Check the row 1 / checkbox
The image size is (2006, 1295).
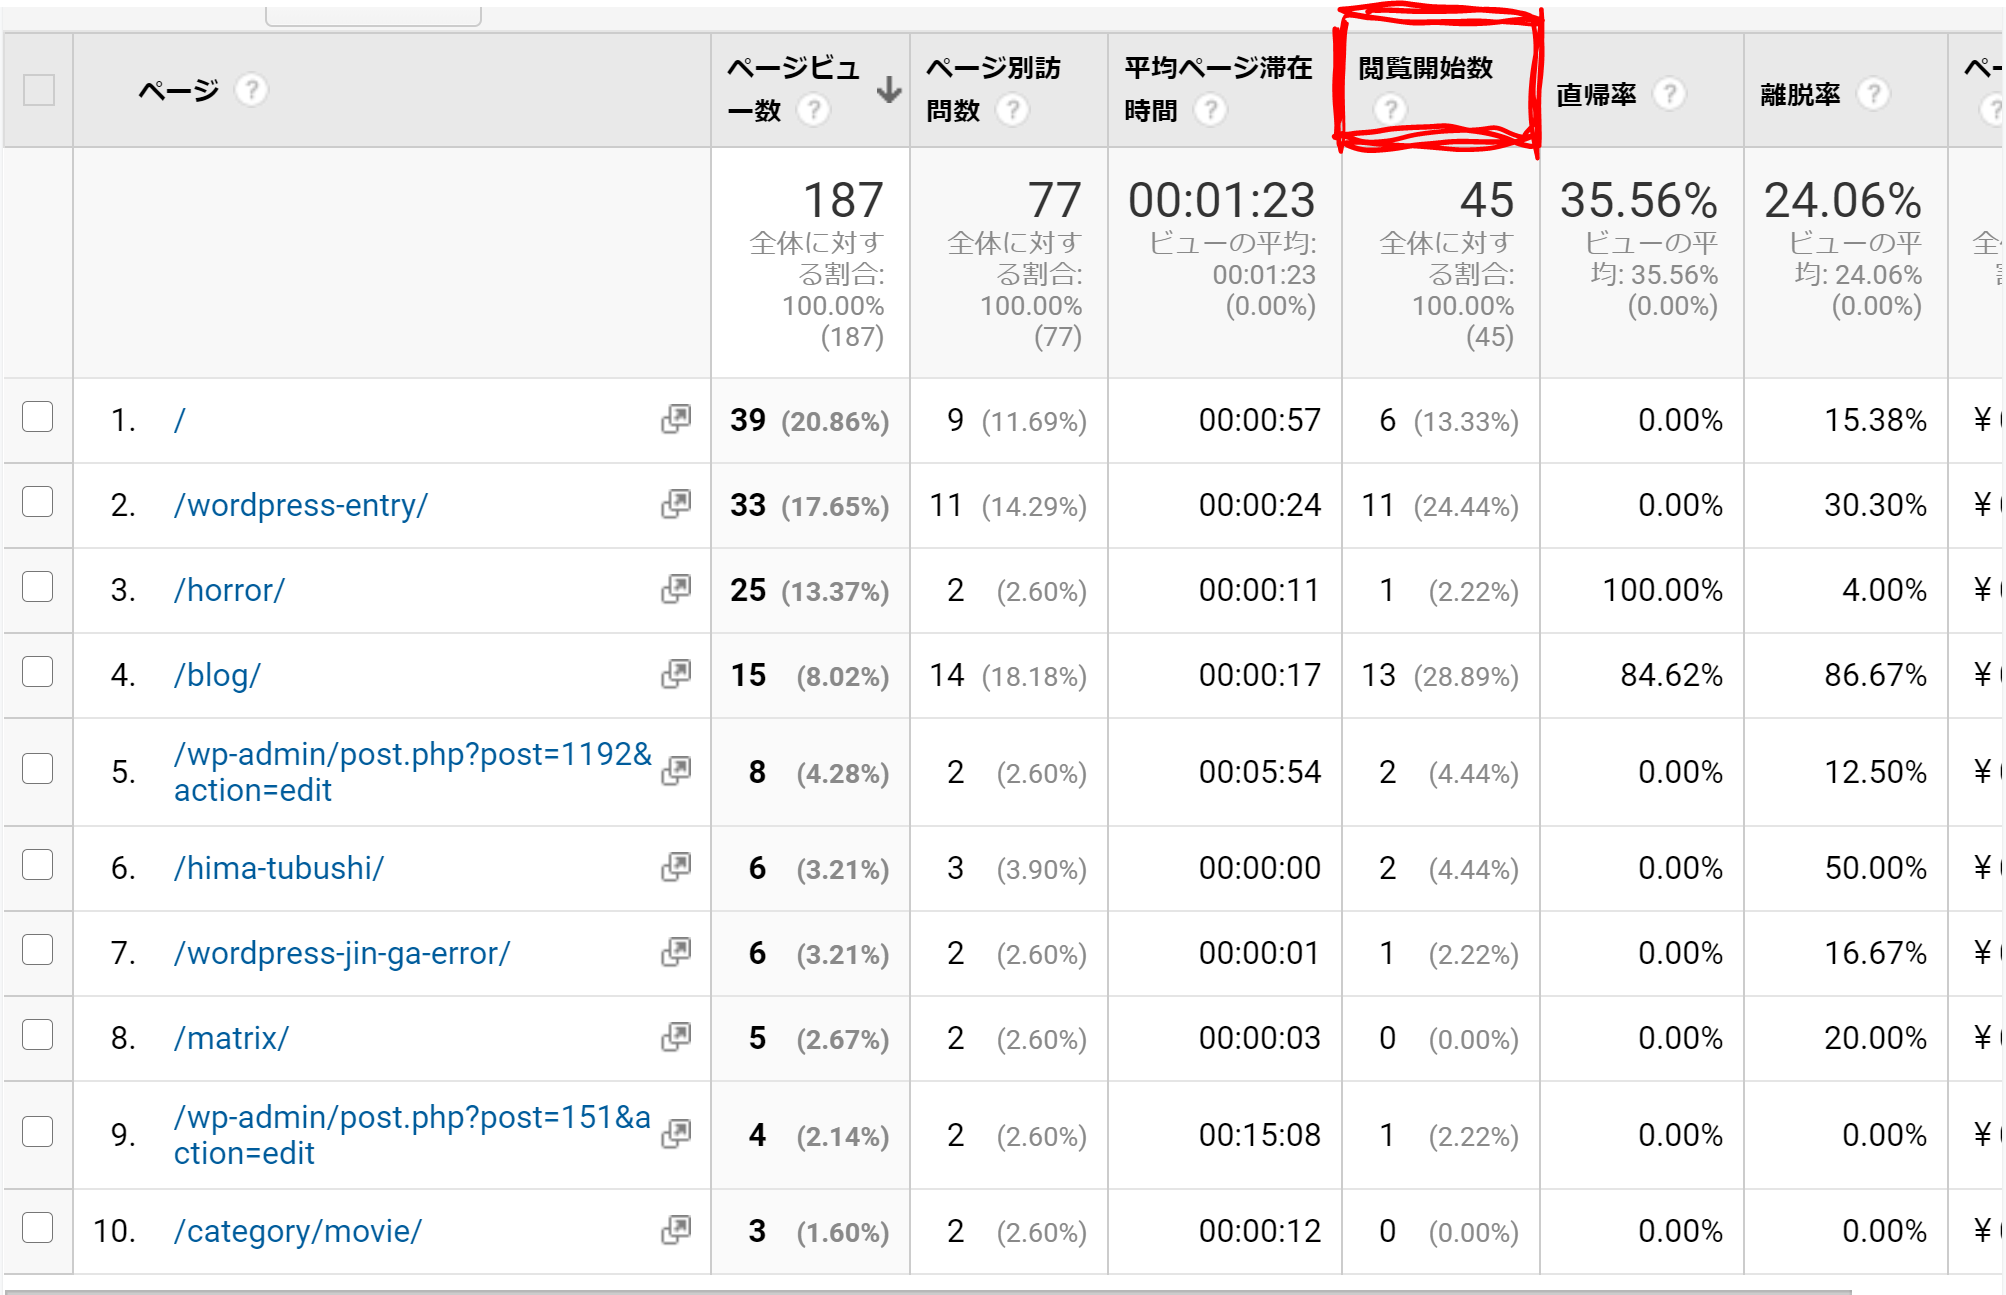pos(38,417)
